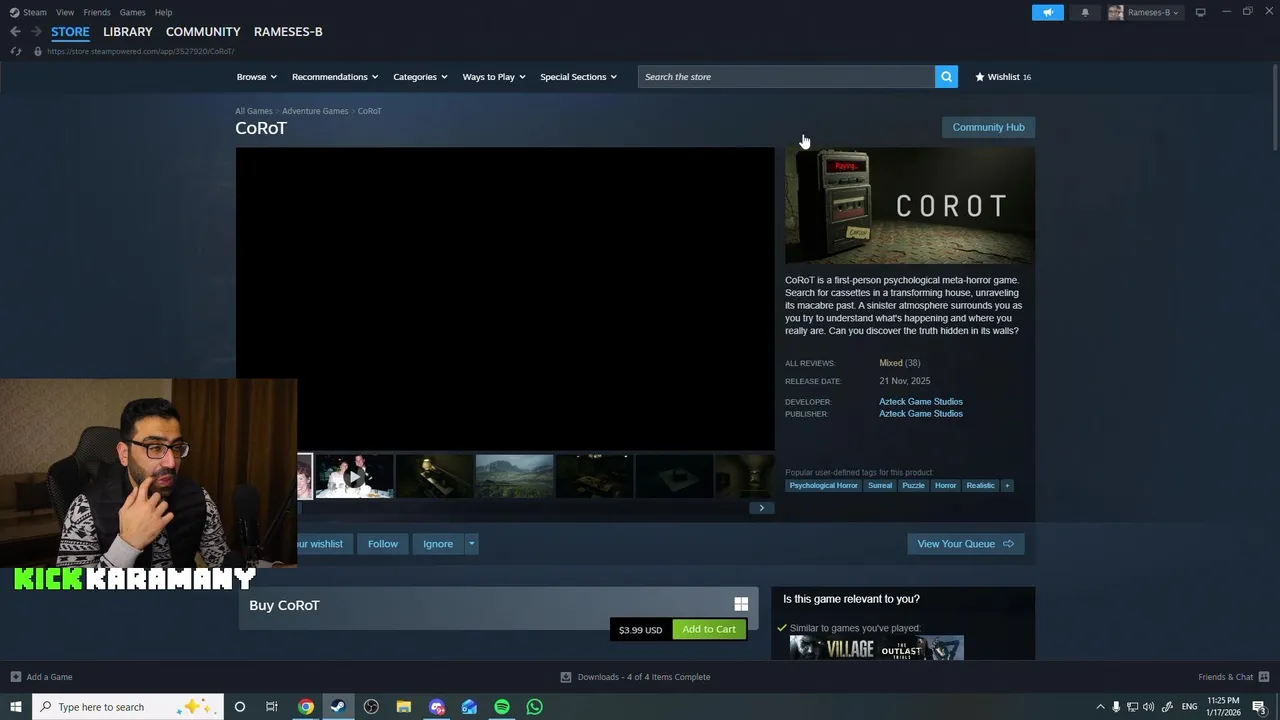Expand the Browse dropdown
The image size is (1280, 720).
coord(256,77)
